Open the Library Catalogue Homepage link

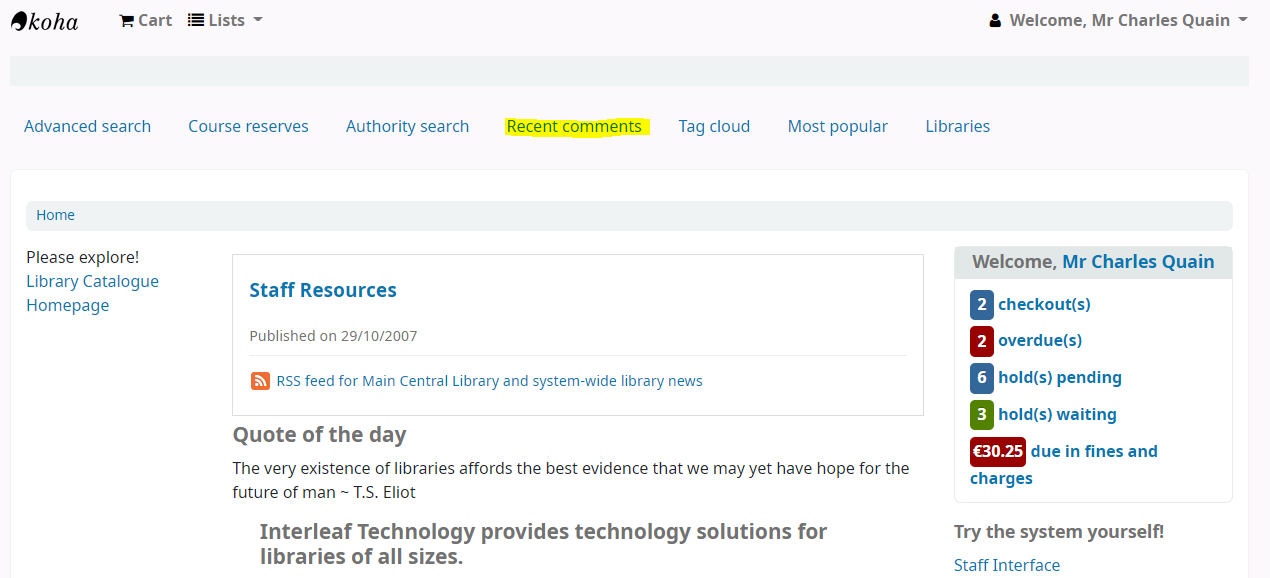92,293
